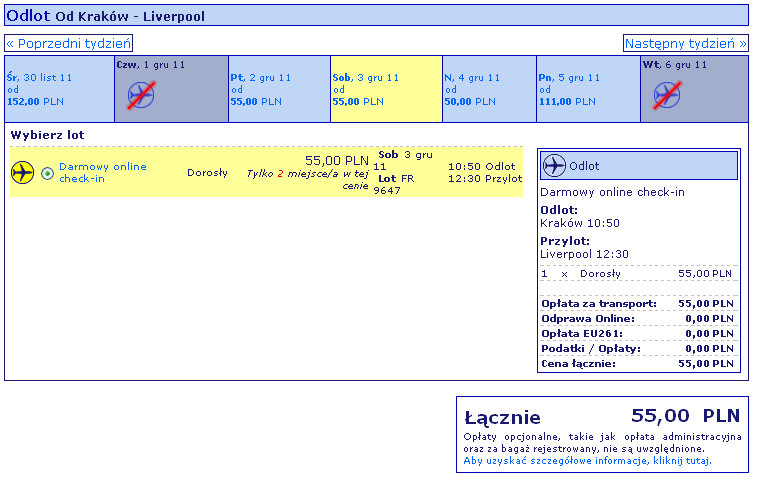Image resolution: width=766 pixels, height=482 pixels.
Task: Click the 'Tylko 2 miejsce/a w tej cenie' notice
Action: (307, 179)
